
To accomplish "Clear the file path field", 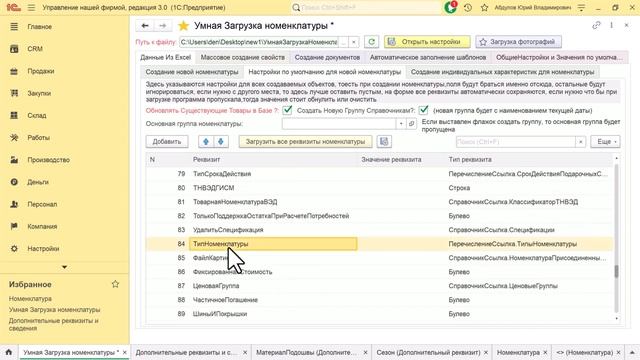I will pyautogui.click(x=354, y=42).
